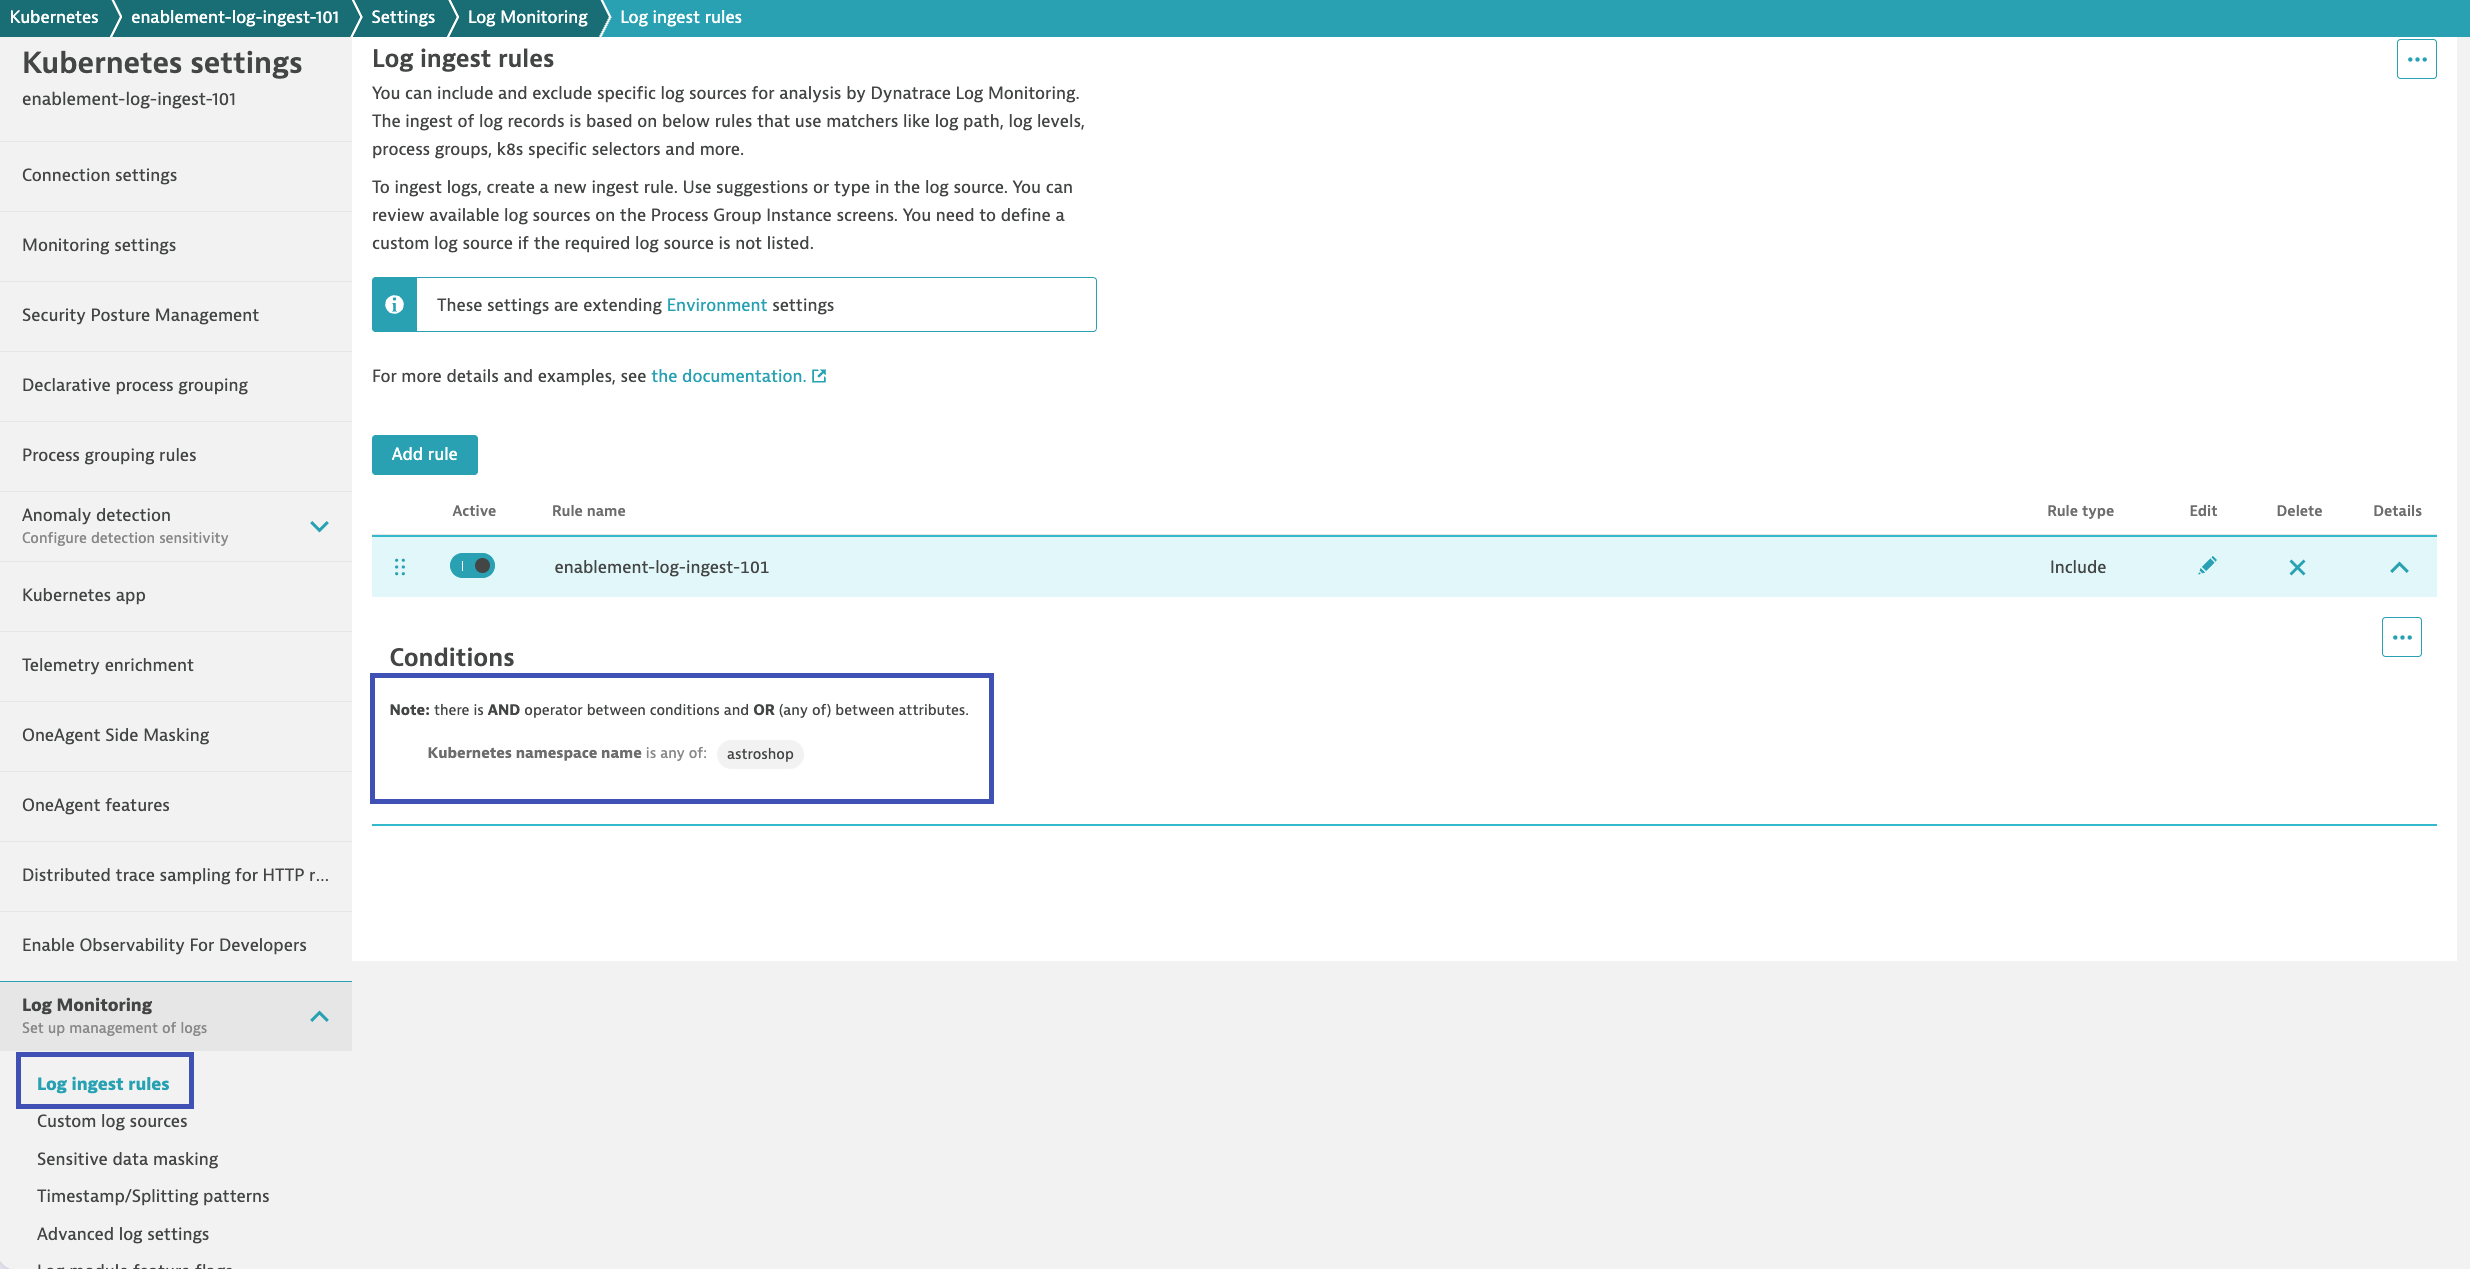The height and width of the screenshot is (1269, 2470).
Task: Open the Environment settings link
Action: (717, 305)
